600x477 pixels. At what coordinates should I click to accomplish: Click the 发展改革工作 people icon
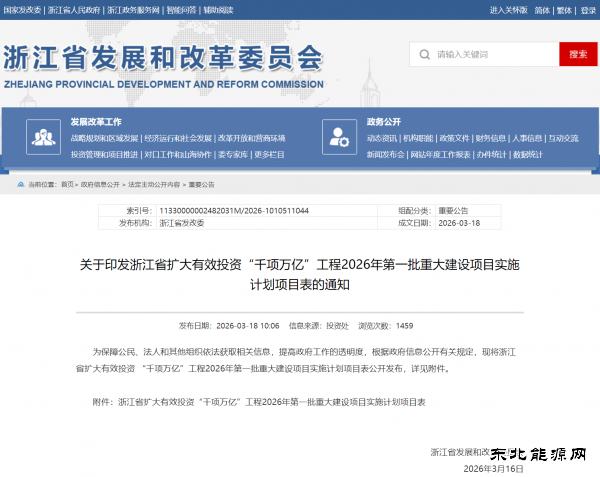[x=42, y=136]
